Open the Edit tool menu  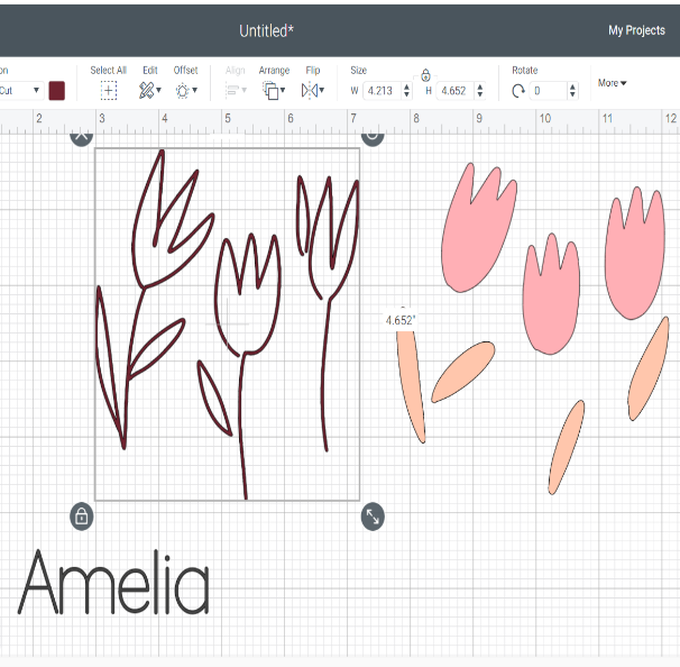[x=149, y=90]
